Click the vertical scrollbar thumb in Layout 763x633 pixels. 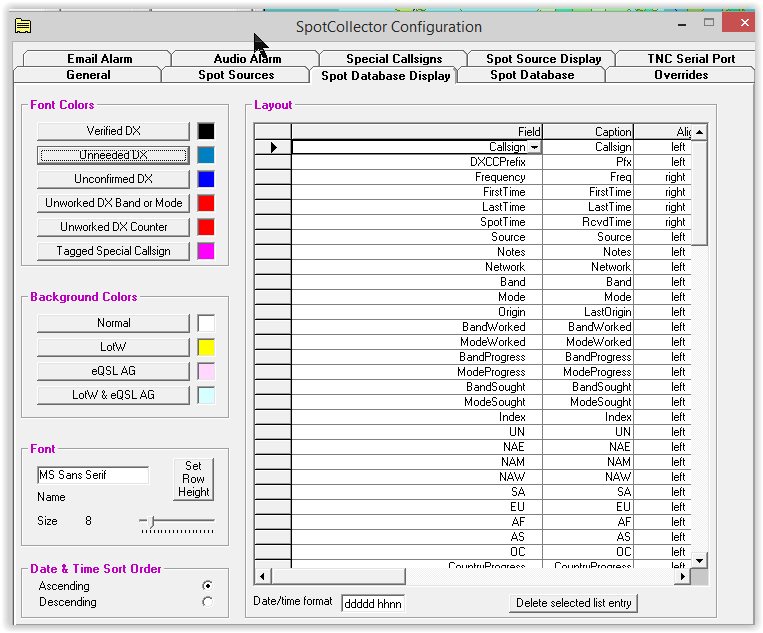(x=699, y=193)
